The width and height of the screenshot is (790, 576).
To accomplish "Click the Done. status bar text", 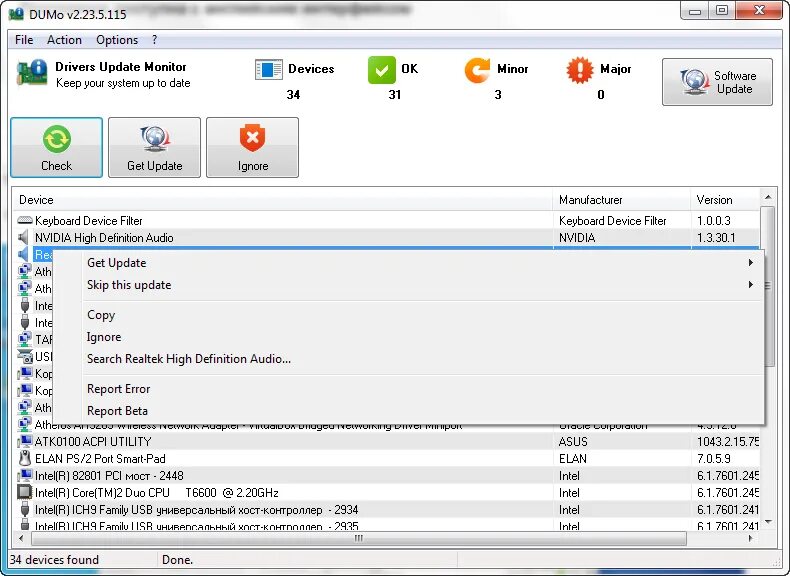I will (177, 559).
